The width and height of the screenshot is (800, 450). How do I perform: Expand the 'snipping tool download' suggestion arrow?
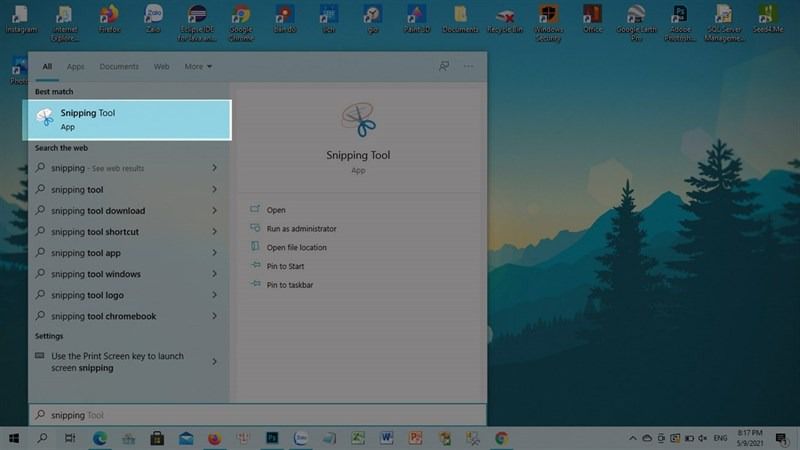pos(214,210)
